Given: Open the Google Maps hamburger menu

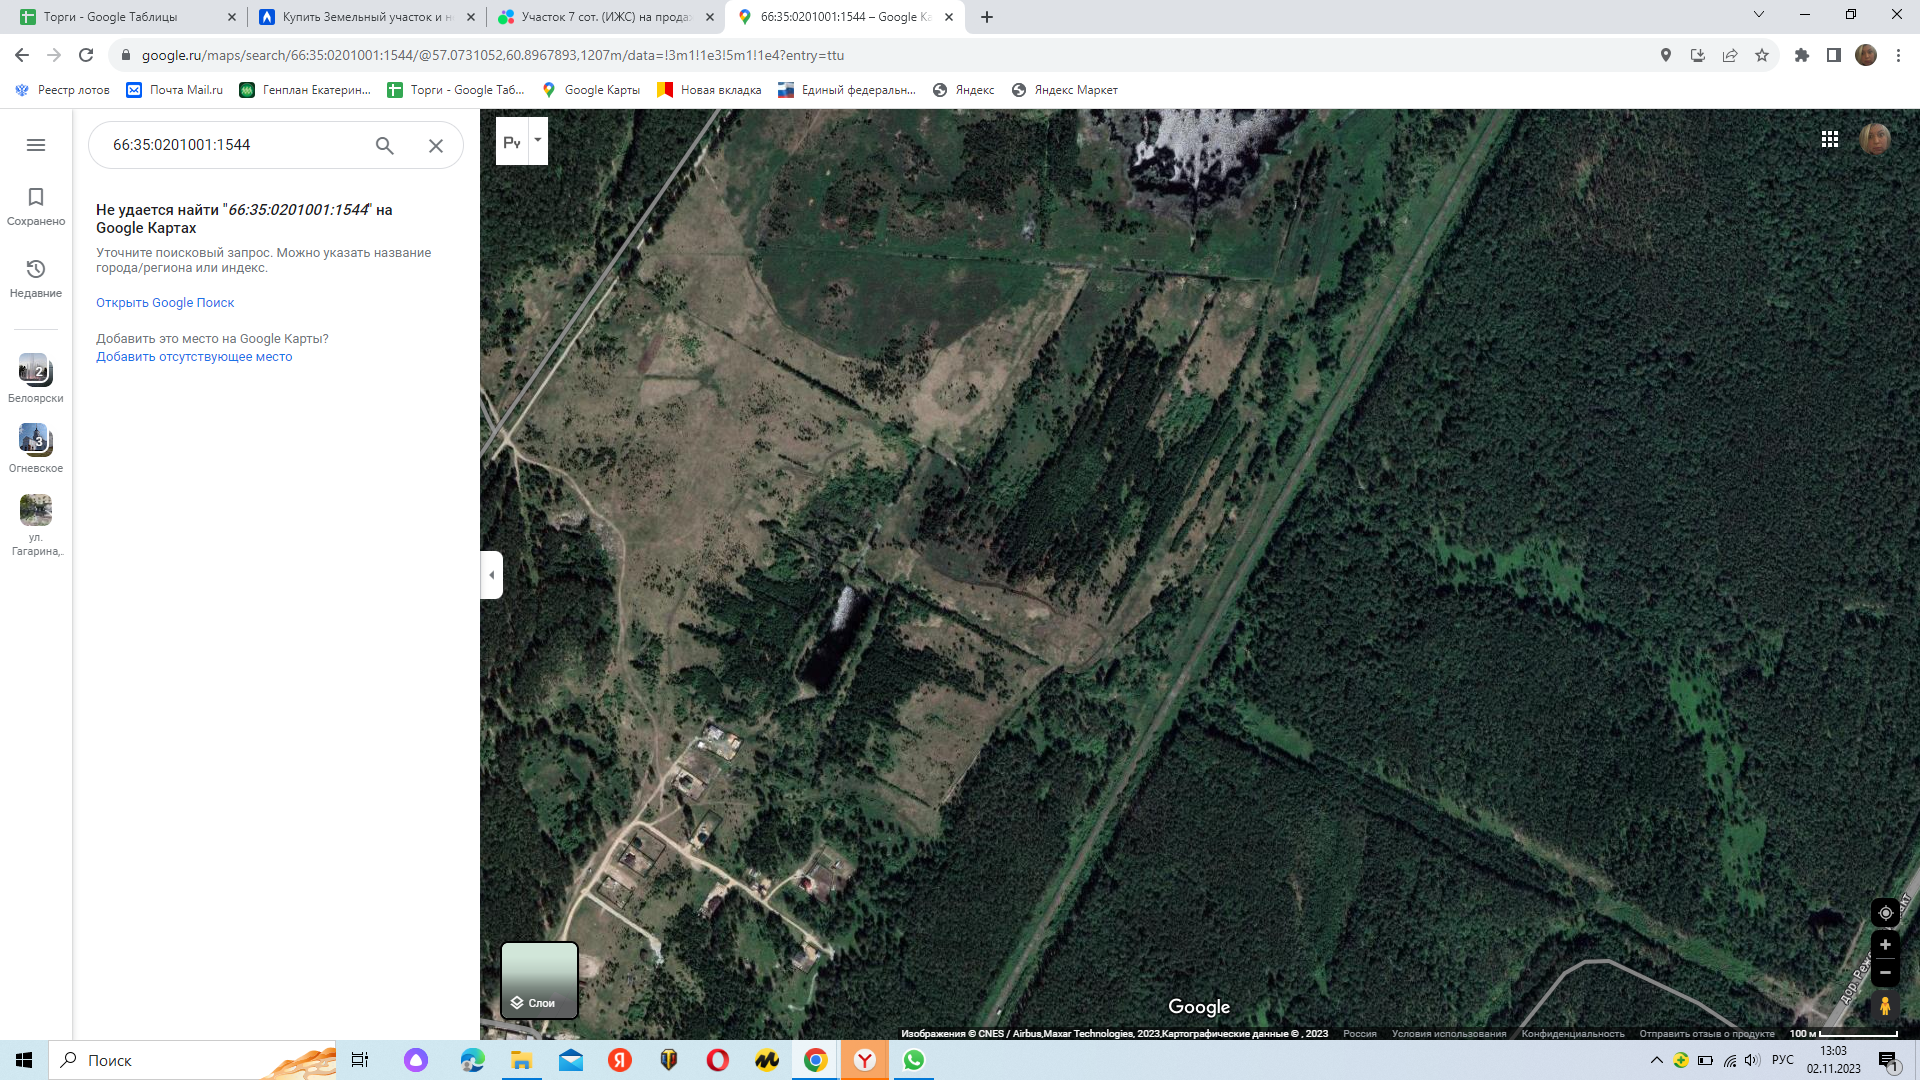Looking at the screenshot, I should coord(36,145).
